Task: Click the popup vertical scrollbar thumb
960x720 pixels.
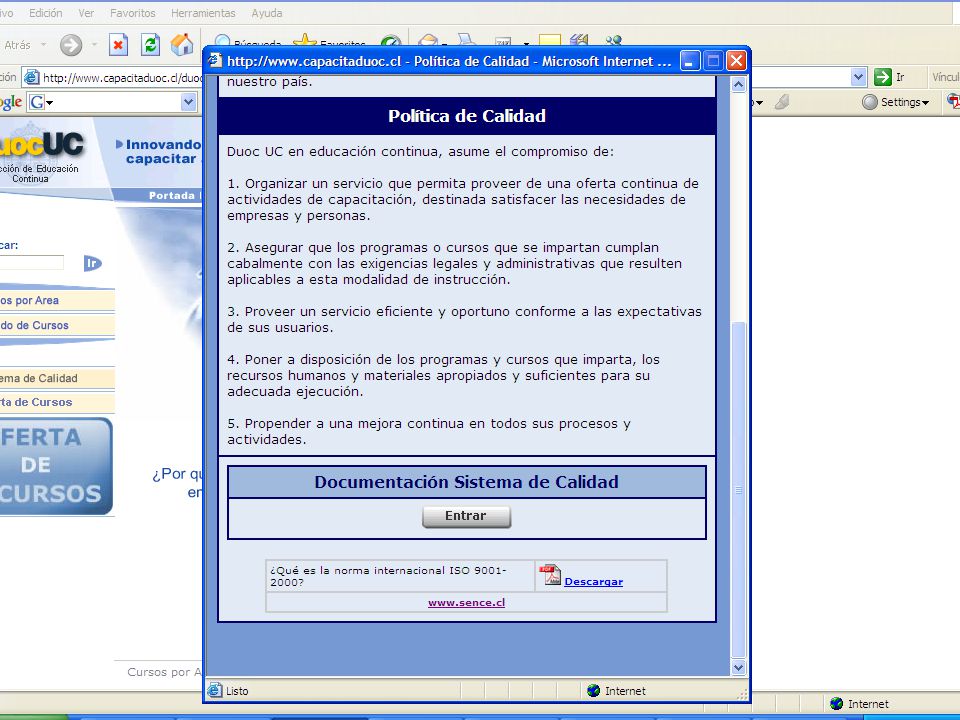Action: (x=738, y=490)
